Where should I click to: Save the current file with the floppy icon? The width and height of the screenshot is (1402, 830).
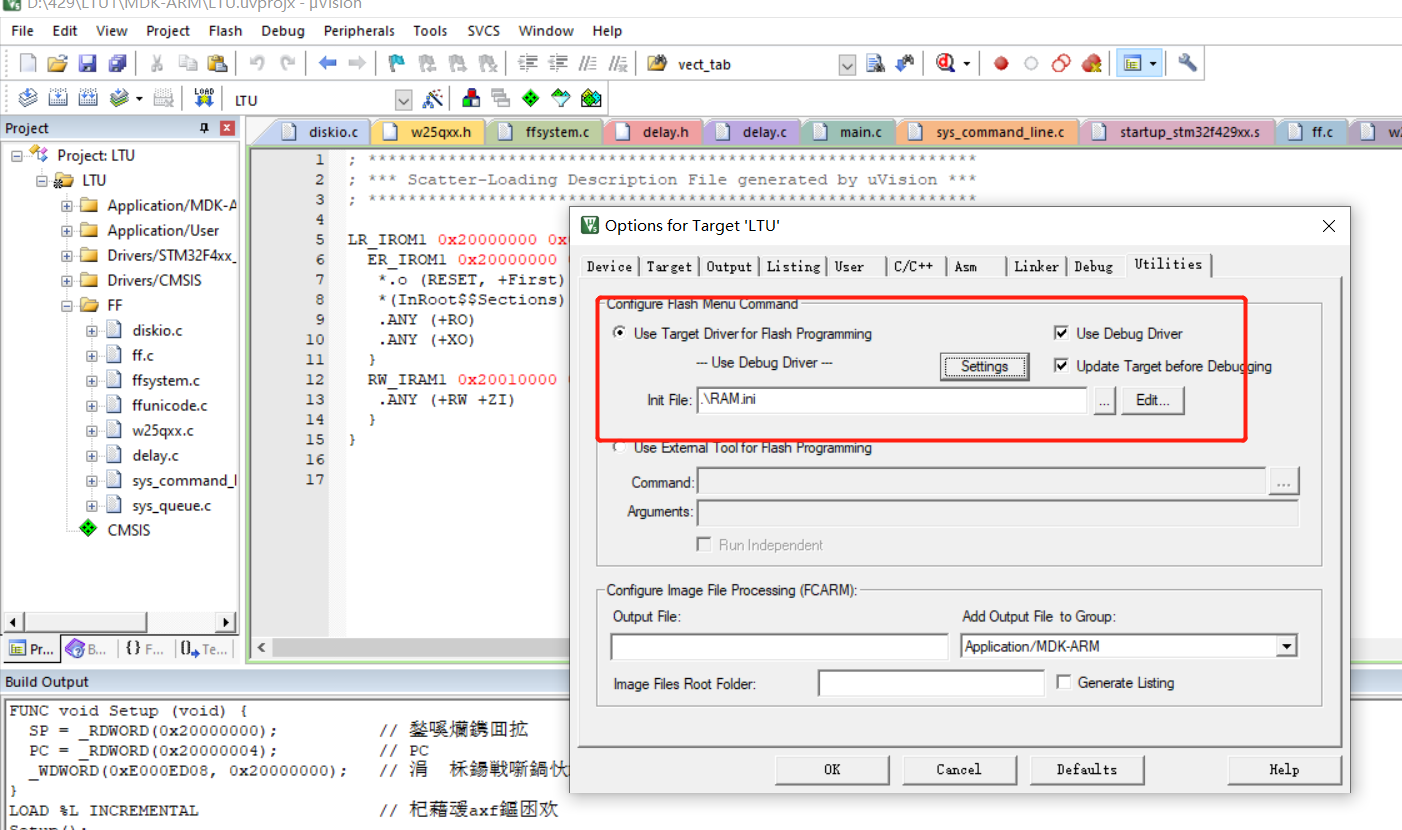87,64
